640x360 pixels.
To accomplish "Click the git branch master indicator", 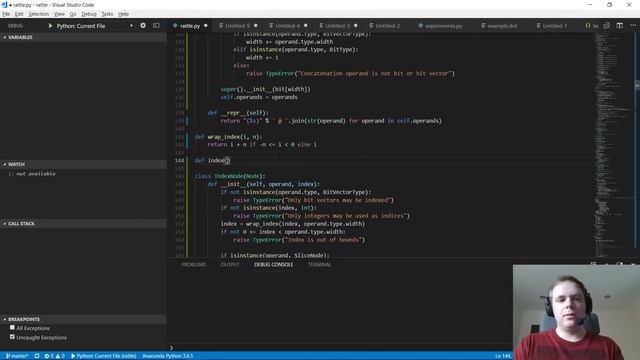I will point(17,356).
